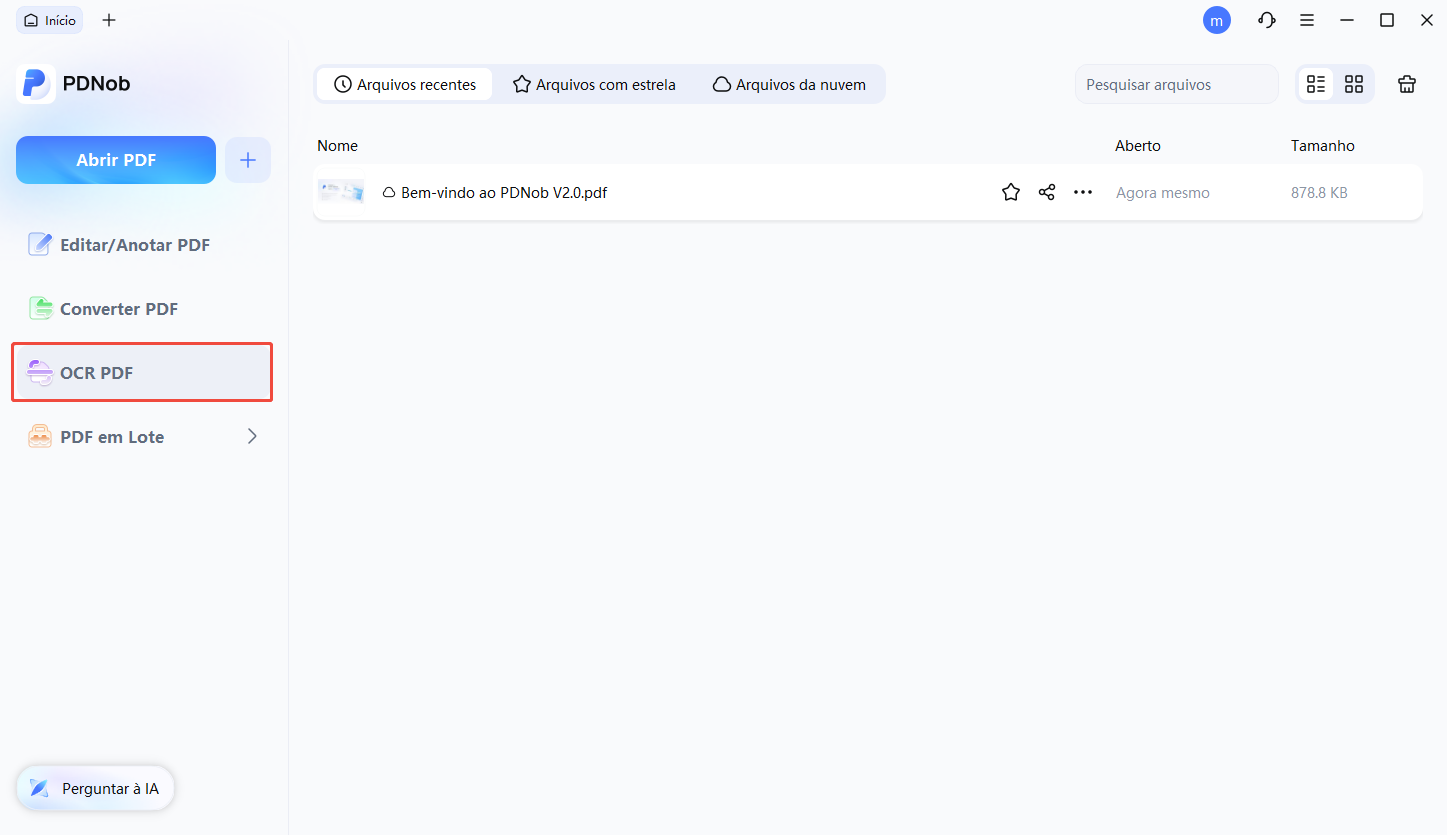The image size is (1447, 835).
Task: Switch to Arquivos da nuvem tab
Action: (x=789, y=85)
